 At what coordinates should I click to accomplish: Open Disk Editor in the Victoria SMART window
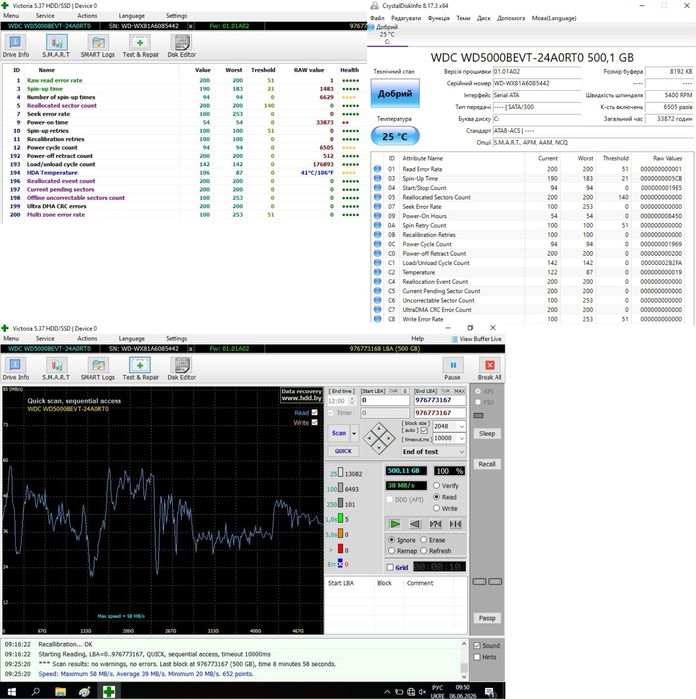181,46
